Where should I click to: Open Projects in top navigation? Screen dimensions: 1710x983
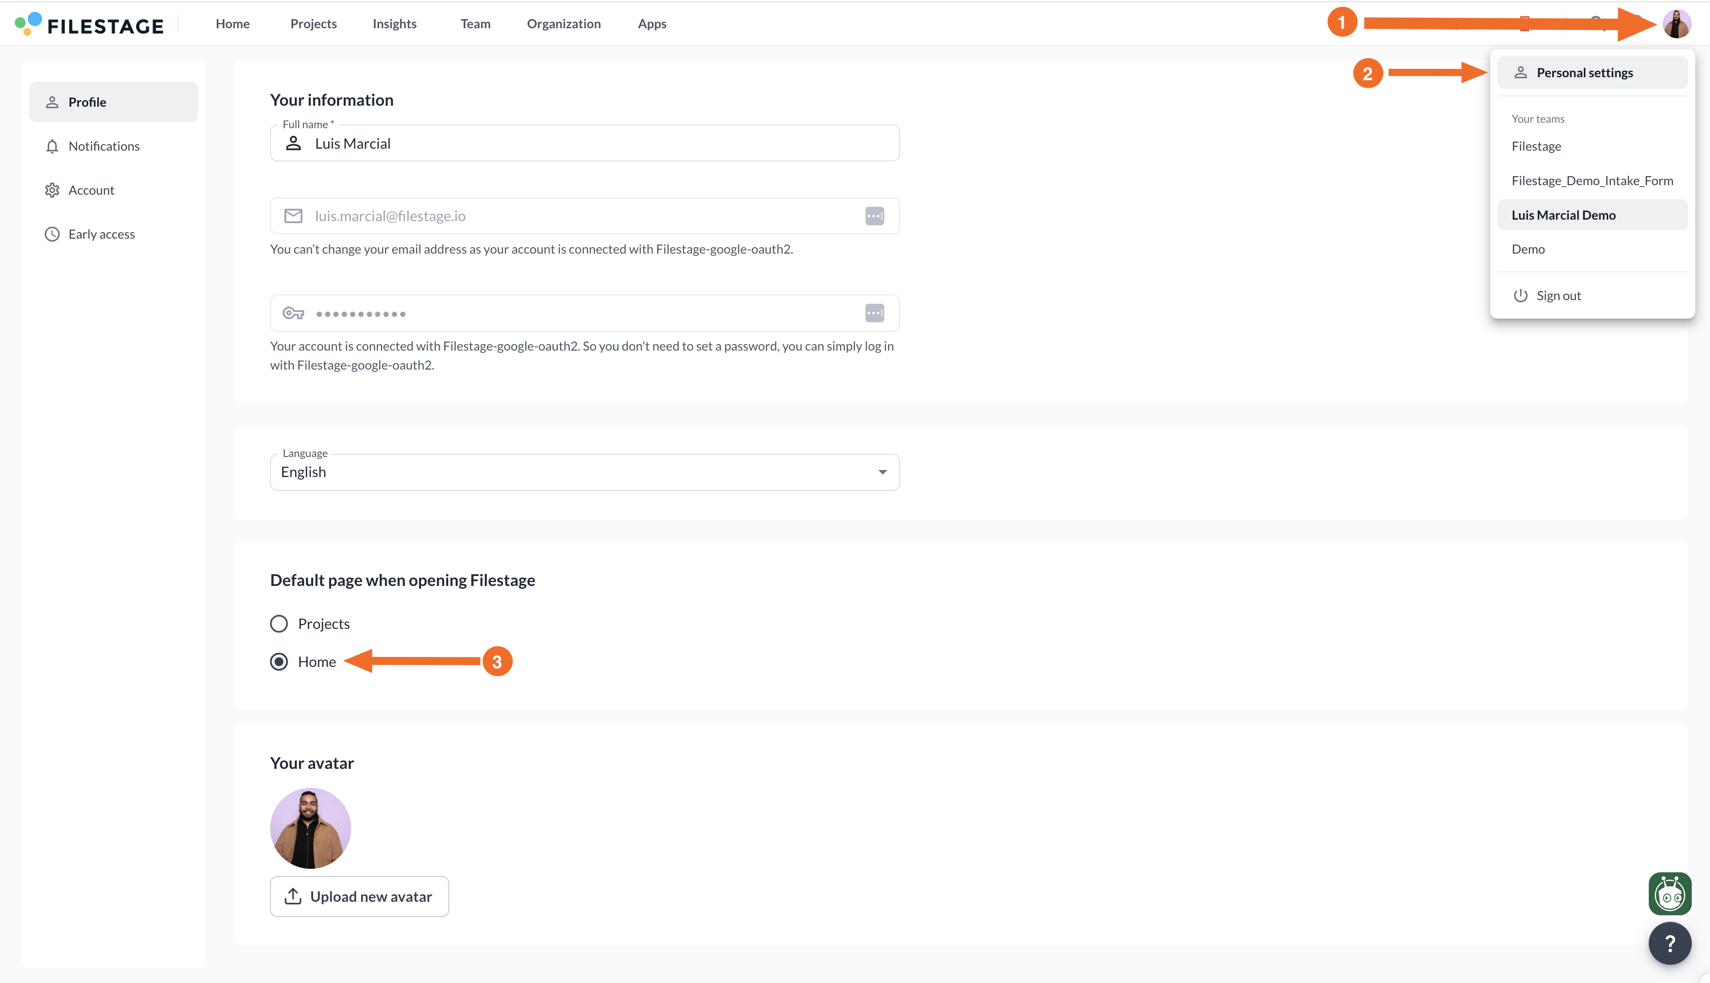pyautogui.click(x=313, y=24)
